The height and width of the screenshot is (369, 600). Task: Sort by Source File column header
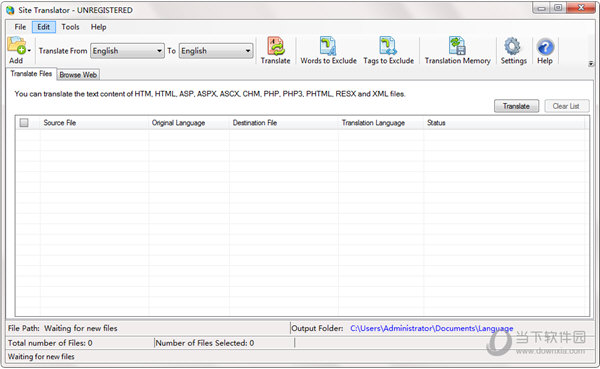click(x=94, y=123)
